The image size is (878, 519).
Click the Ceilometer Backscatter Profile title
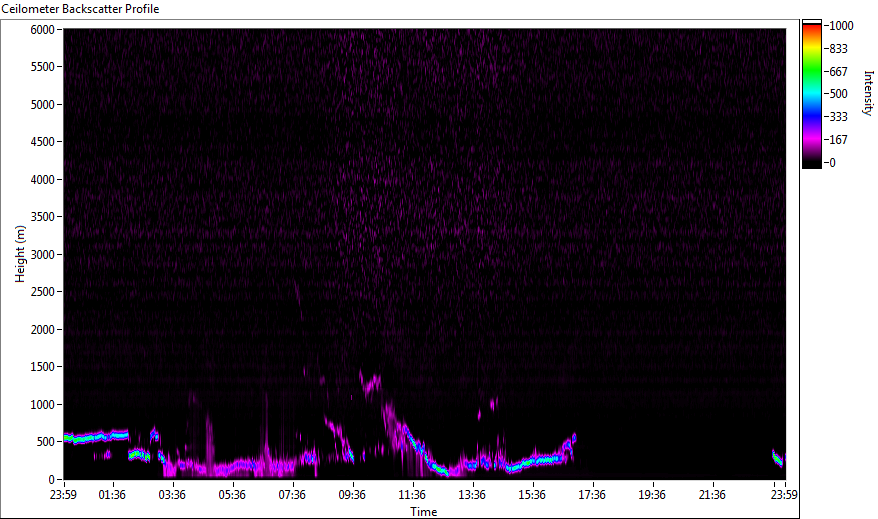coord(80,9)
